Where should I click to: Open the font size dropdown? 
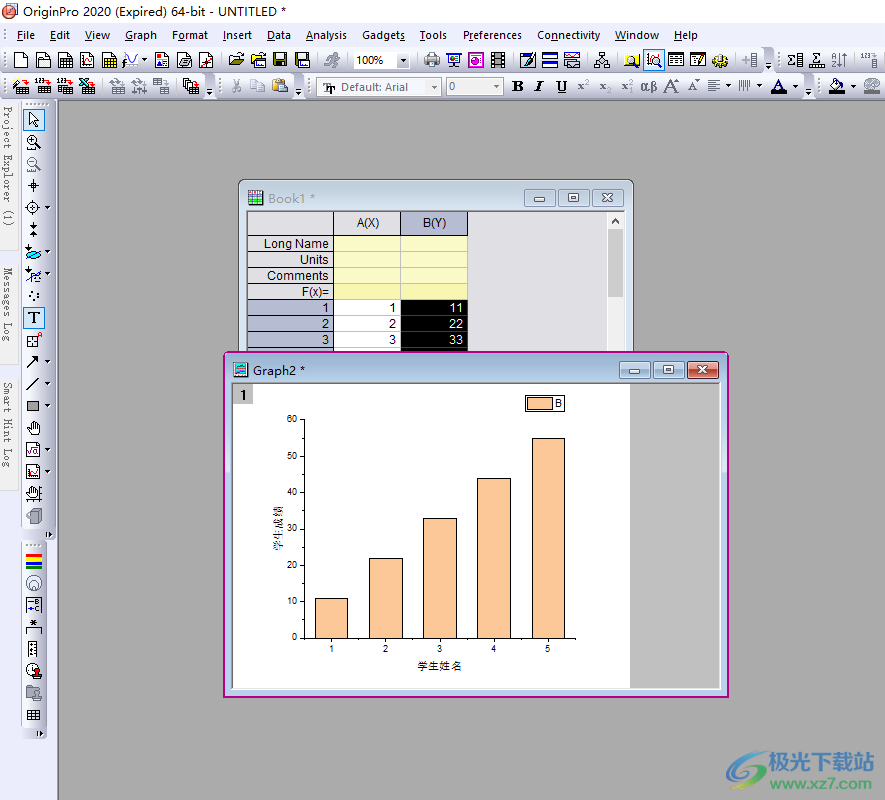point(496,87)
